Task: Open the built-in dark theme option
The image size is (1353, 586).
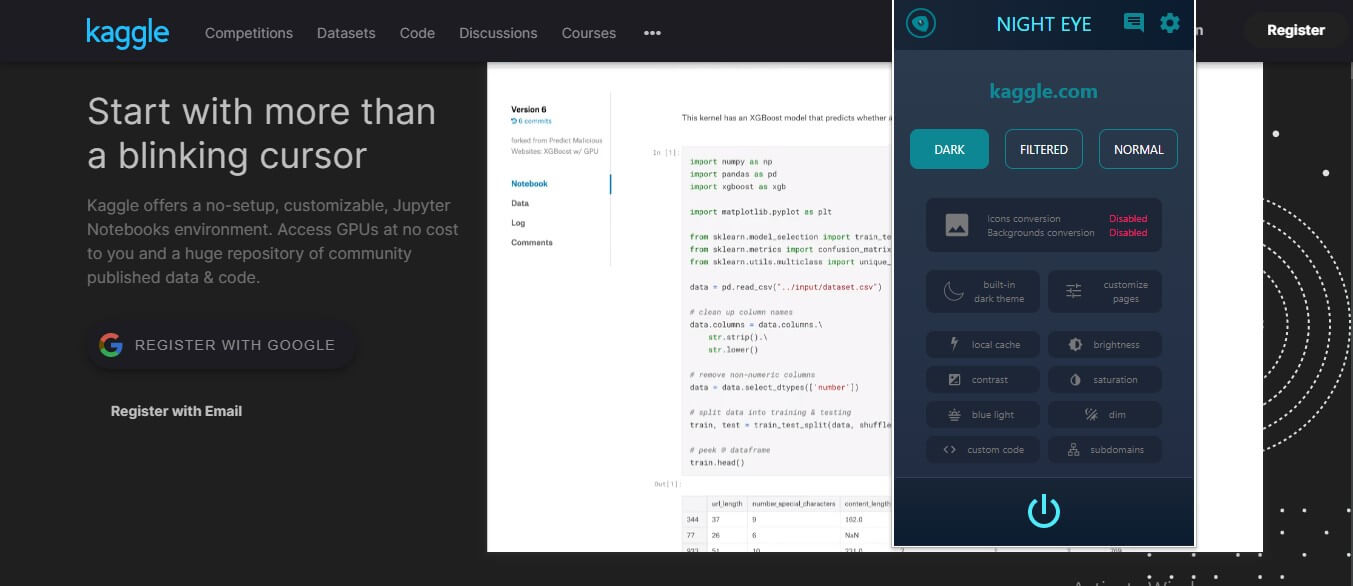Action: click(x=983, y=292)
